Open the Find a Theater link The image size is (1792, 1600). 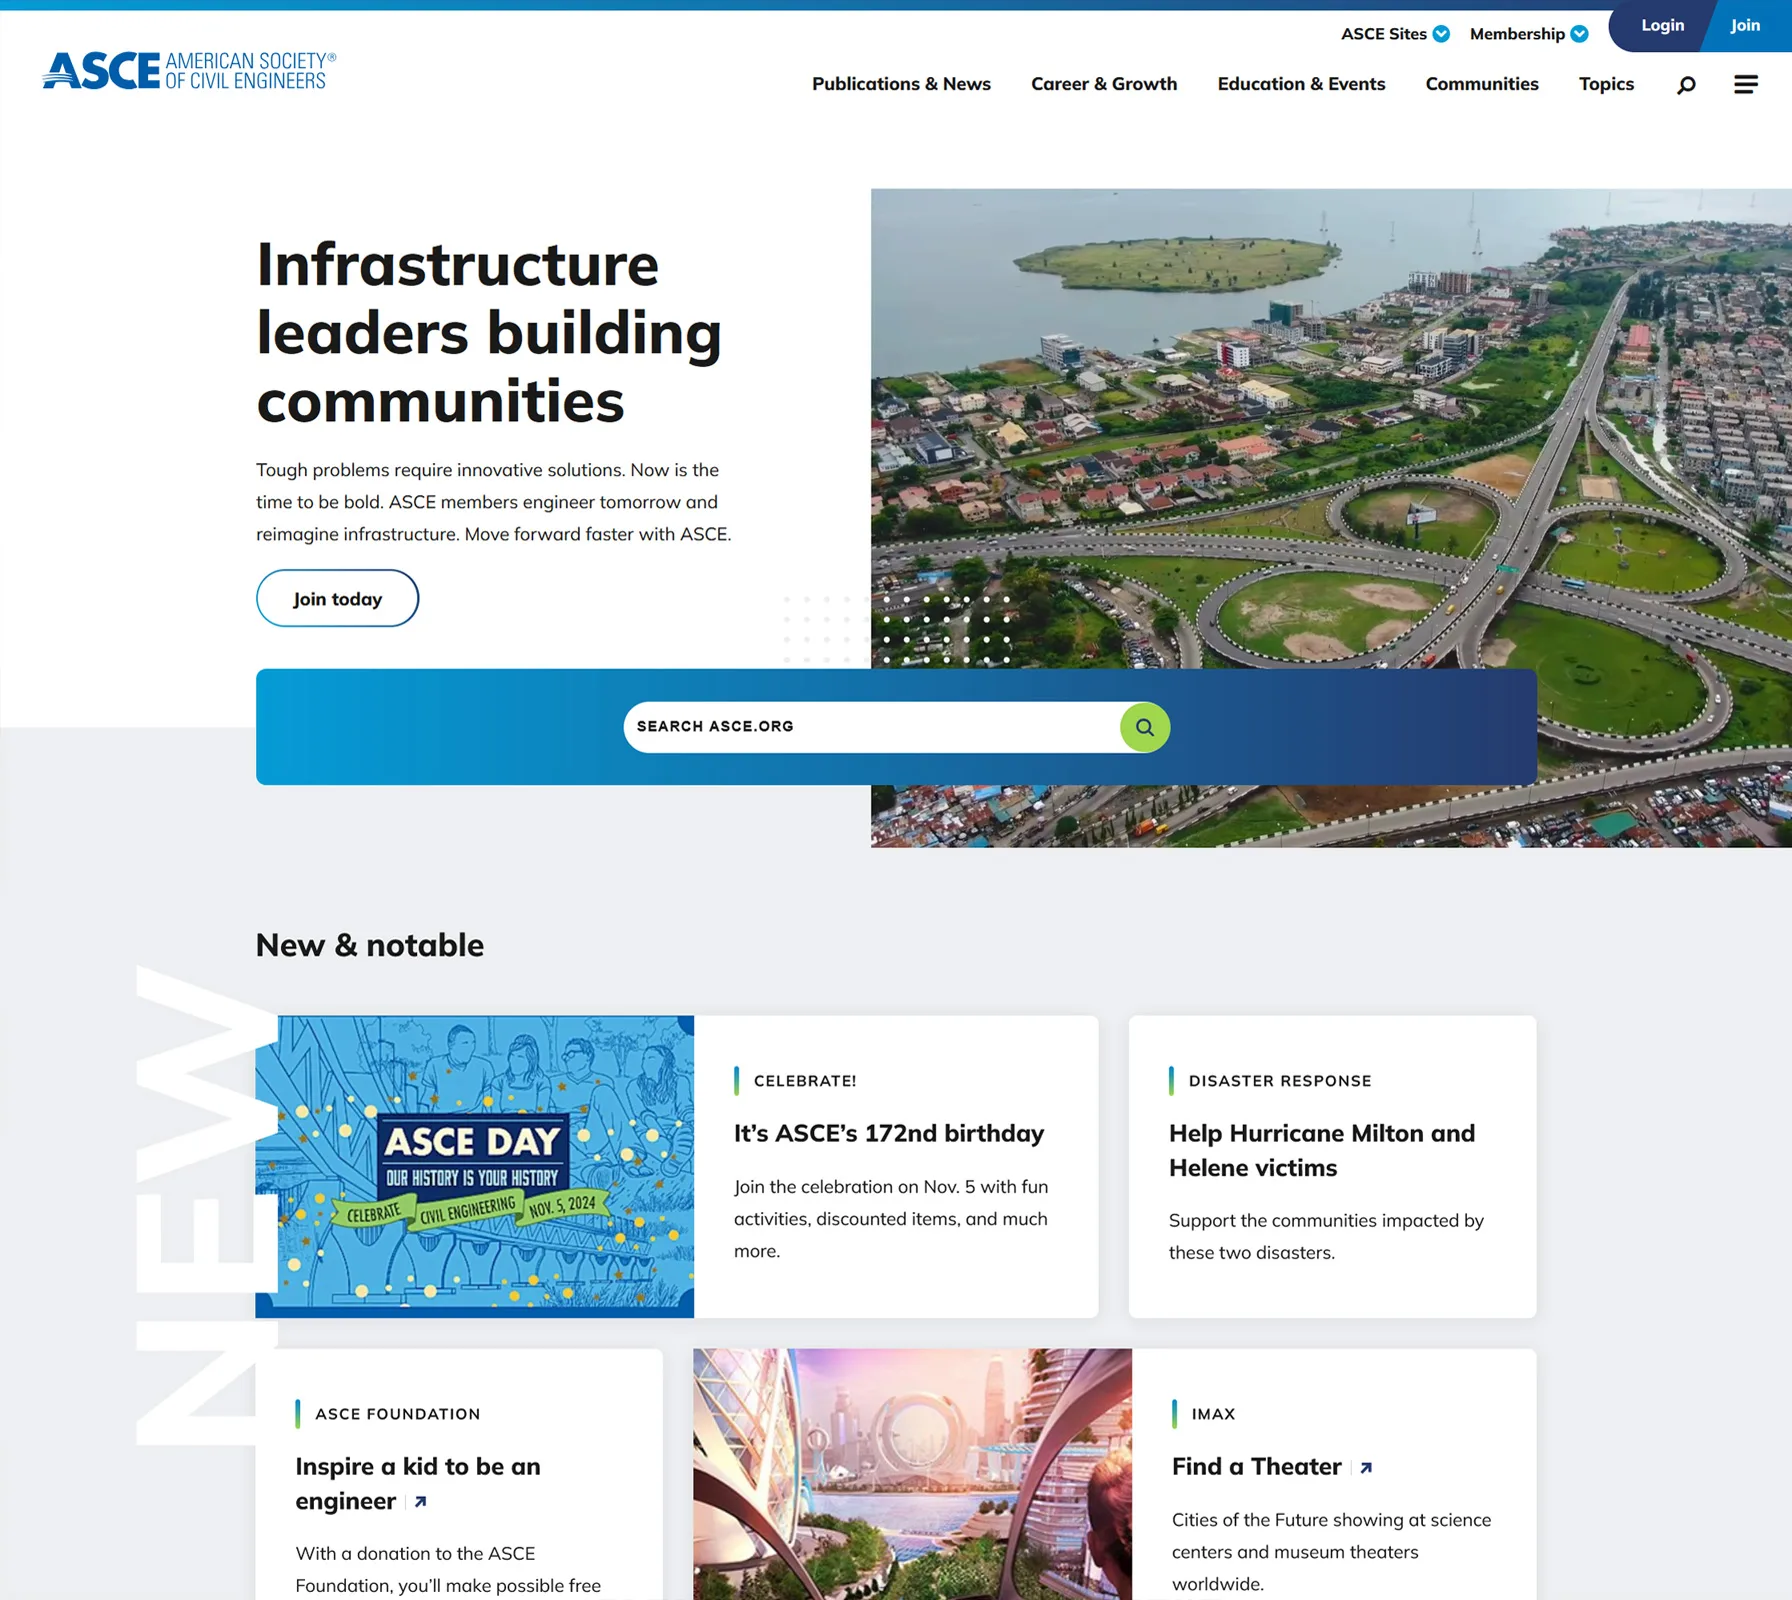[1256, 1467]
